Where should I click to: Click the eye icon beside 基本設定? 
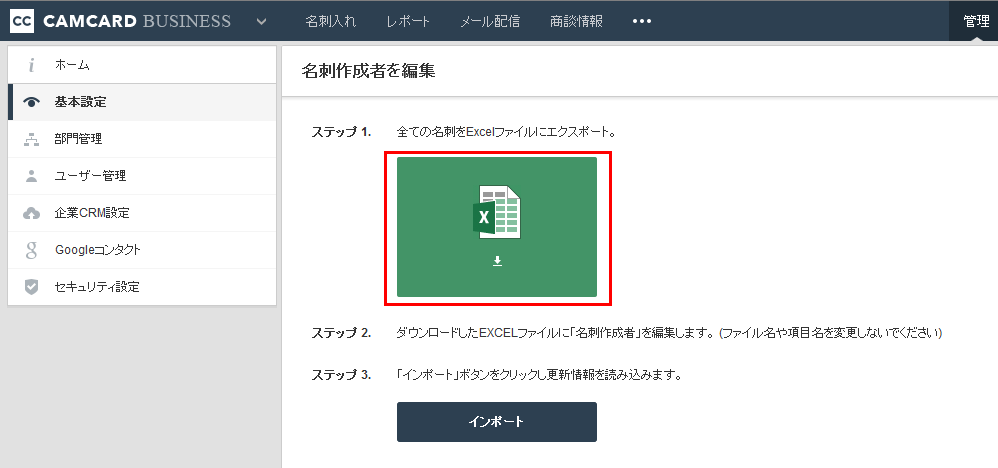tap(32, 102)
